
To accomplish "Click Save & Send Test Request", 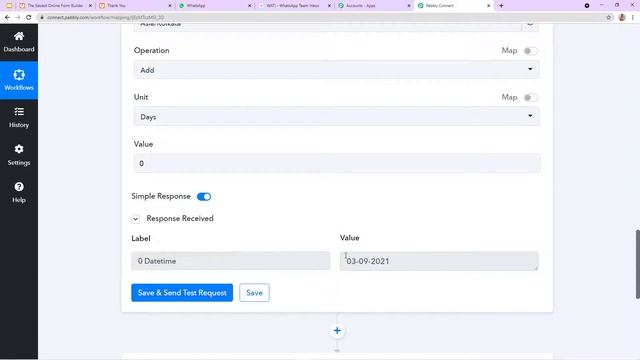I will (x=182, y=293).
